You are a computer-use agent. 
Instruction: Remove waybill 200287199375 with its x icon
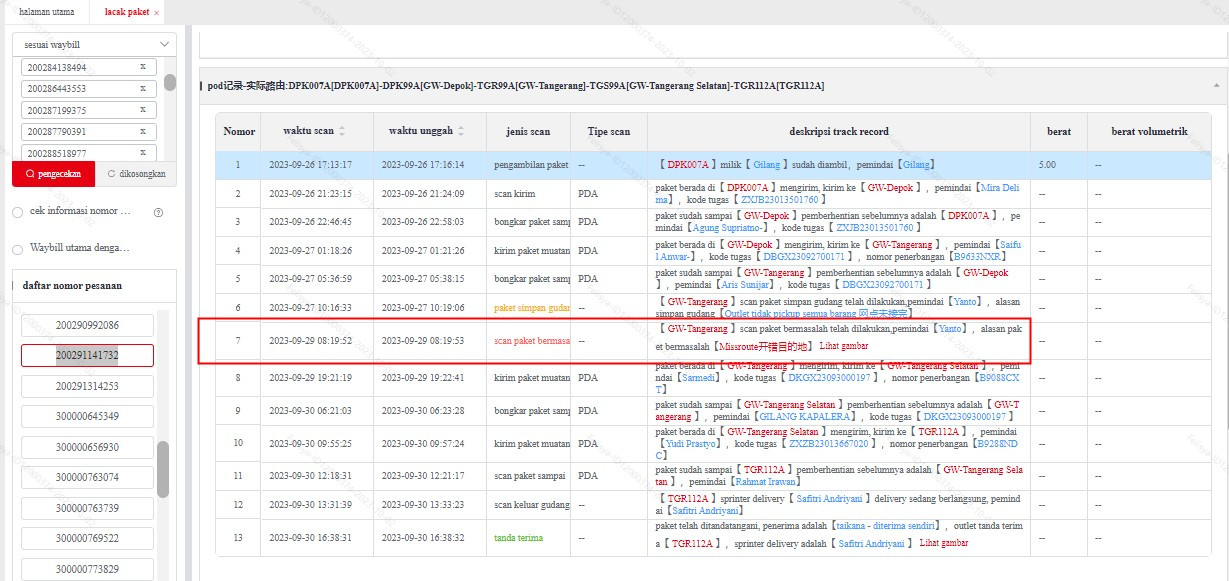pyautogui.click(x=142, y=110)
